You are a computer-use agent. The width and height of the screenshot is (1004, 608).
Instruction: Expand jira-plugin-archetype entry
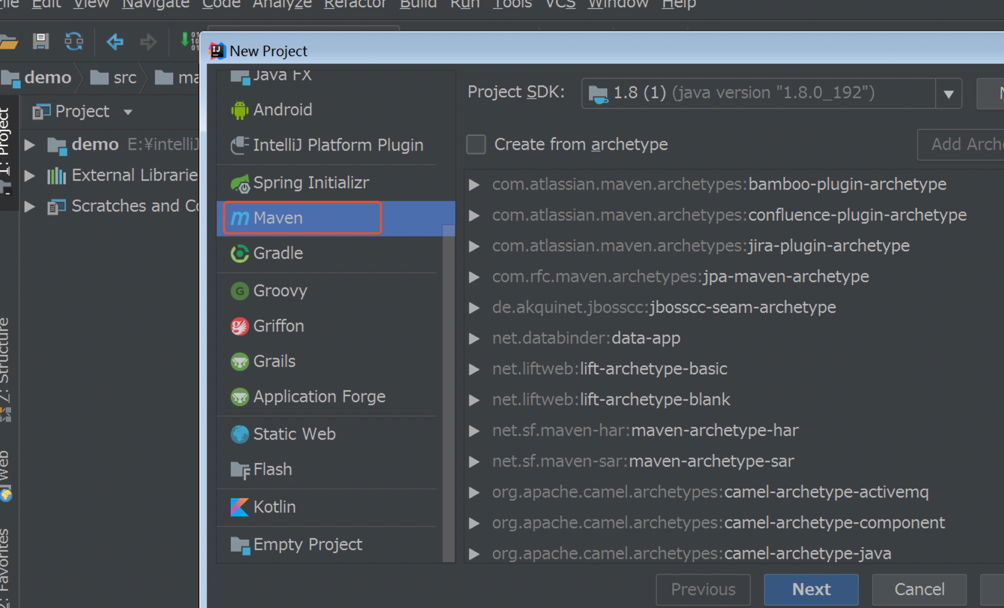point(474,246)
